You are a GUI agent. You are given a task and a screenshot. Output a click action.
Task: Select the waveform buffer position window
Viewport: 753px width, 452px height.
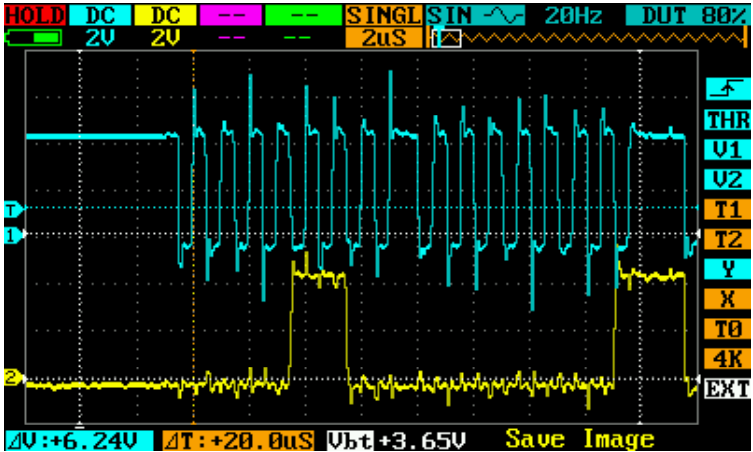[x=446, y=39]
